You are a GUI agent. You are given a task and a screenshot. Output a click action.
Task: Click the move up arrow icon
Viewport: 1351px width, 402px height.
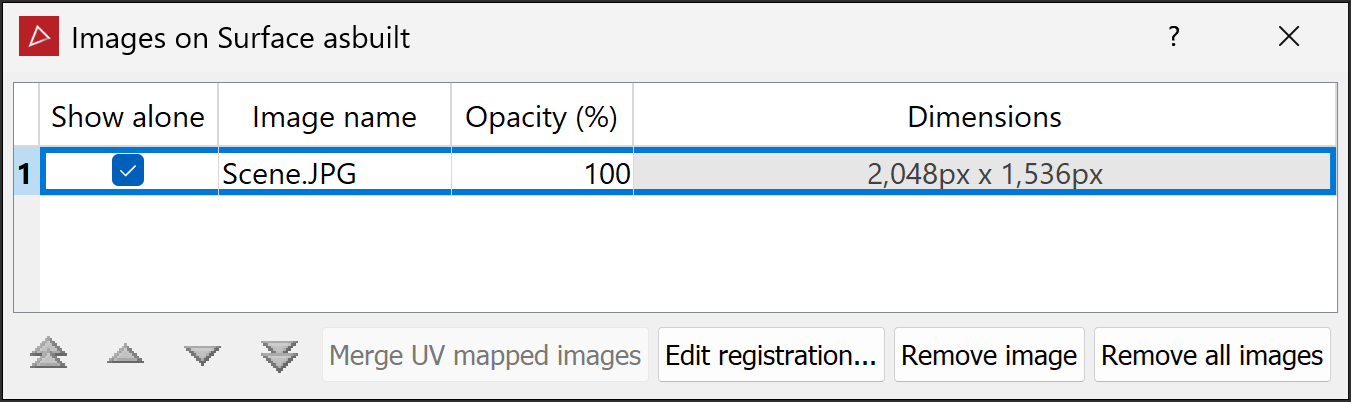125,355
